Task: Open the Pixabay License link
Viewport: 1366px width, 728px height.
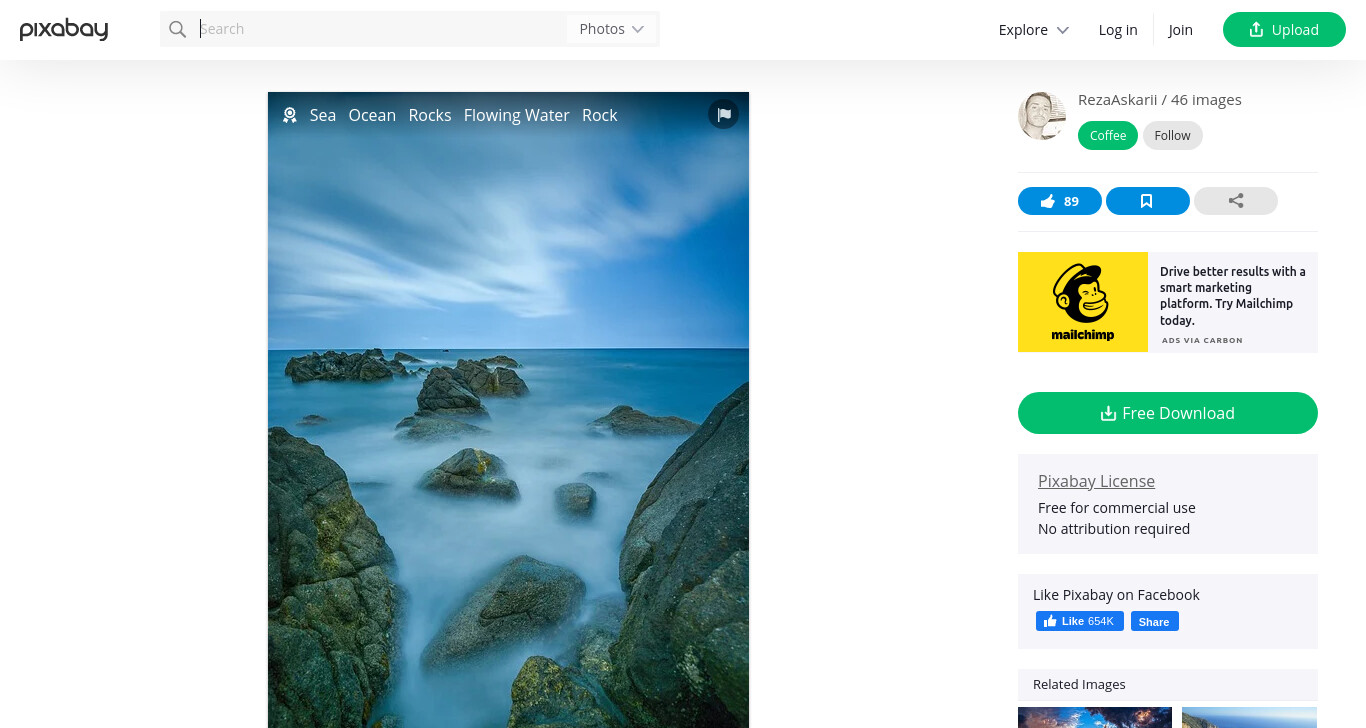Action: click(x=1096, y=481)
